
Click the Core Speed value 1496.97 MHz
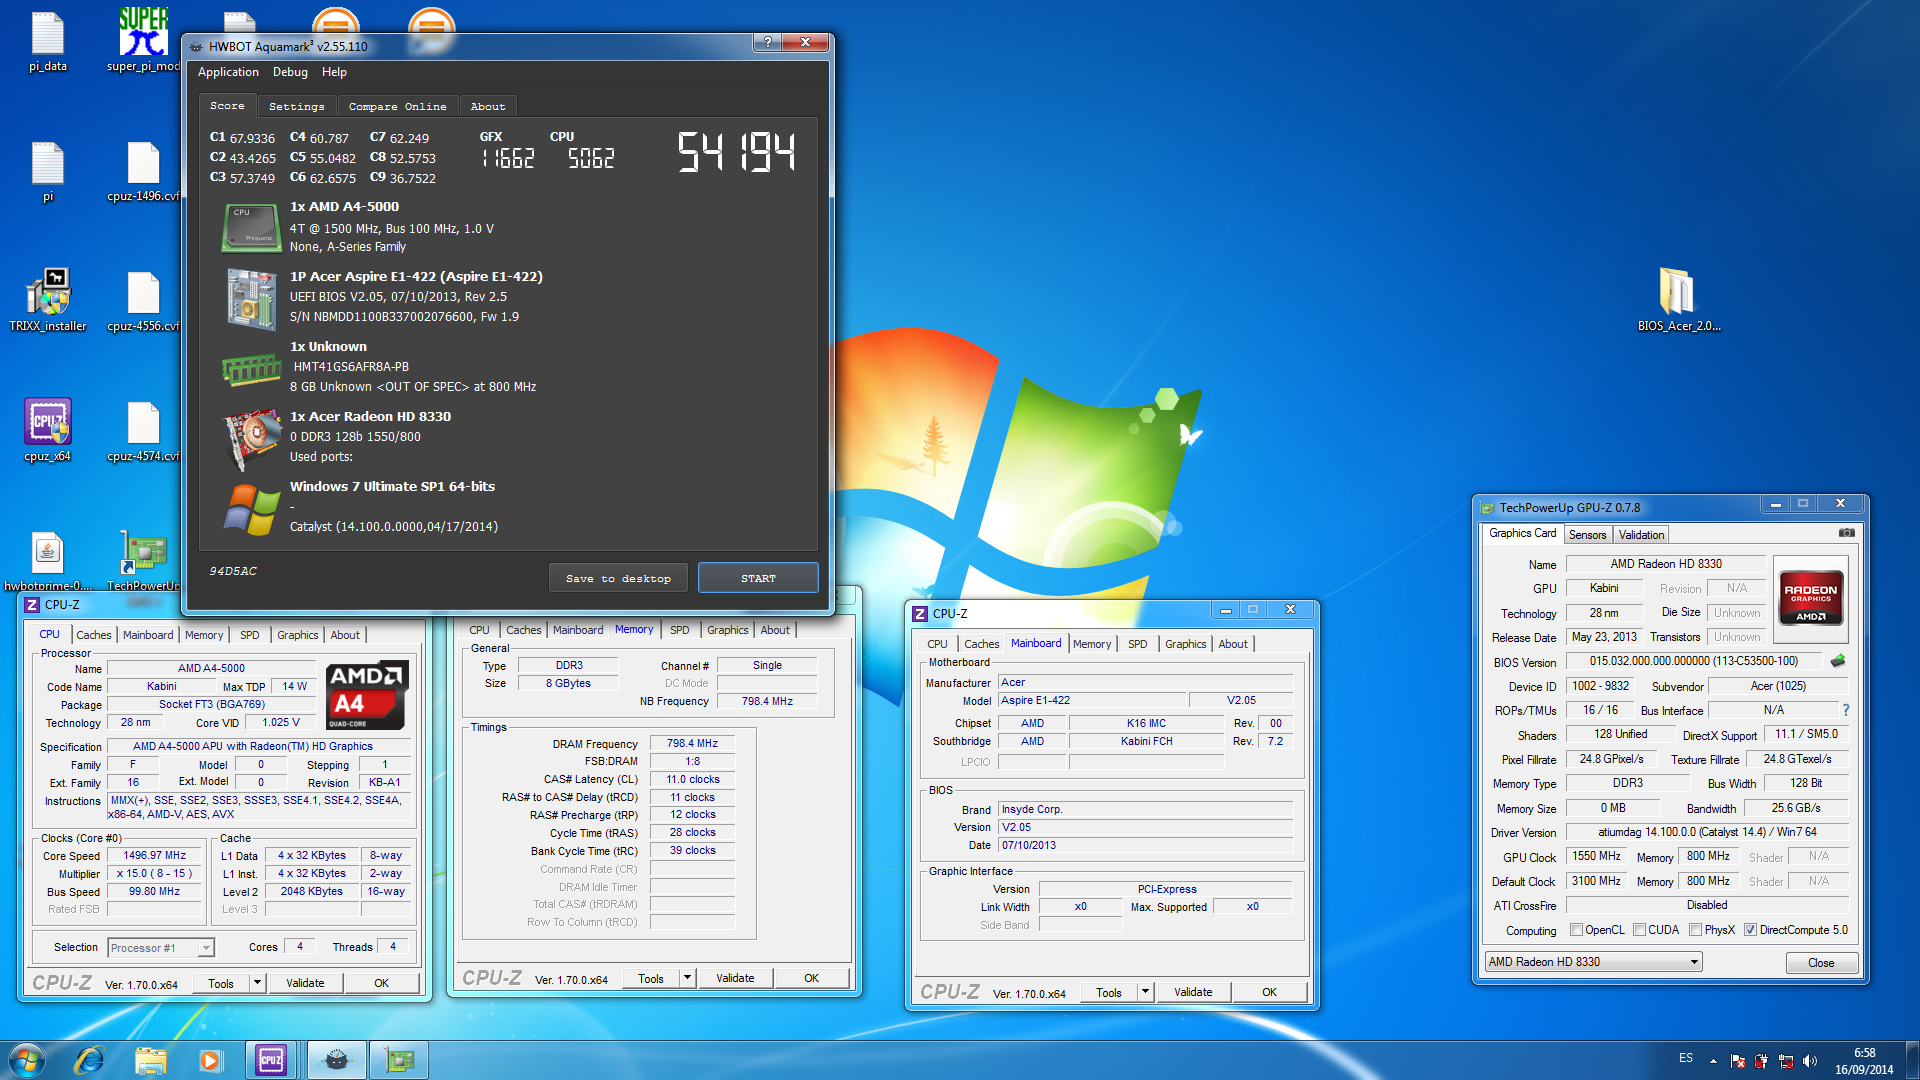154,856
